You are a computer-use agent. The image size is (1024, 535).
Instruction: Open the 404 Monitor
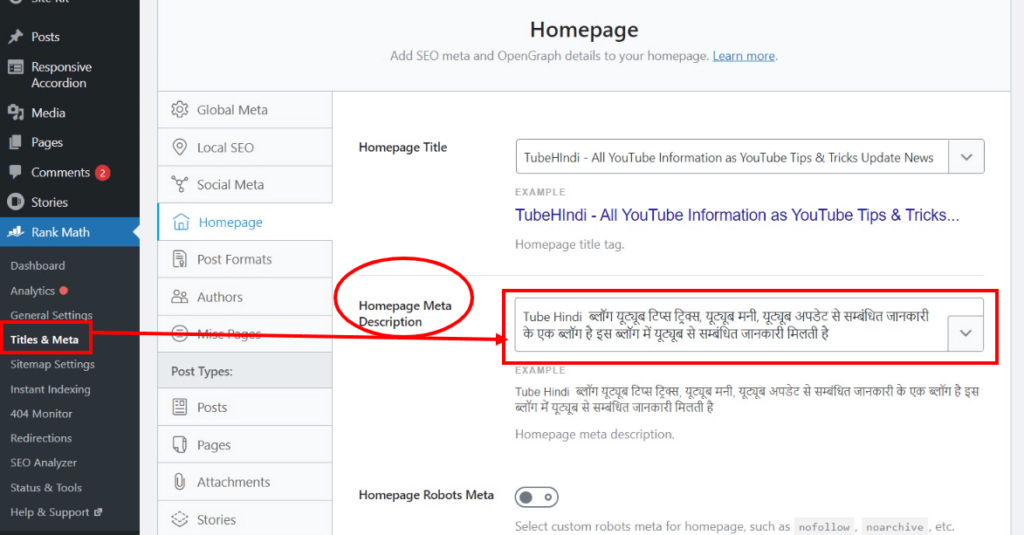pos(41,413)
